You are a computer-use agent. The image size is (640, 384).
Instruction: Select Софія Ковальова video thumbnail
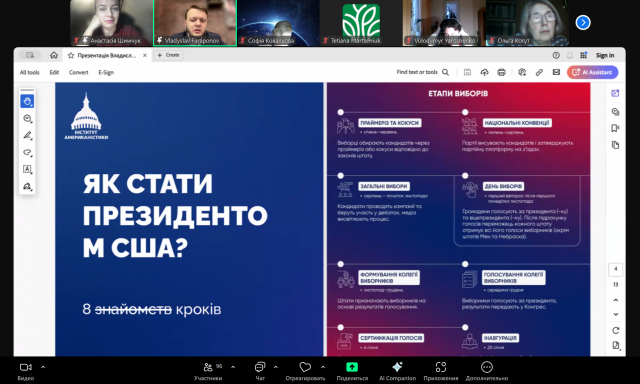click(x=278, y=22)
